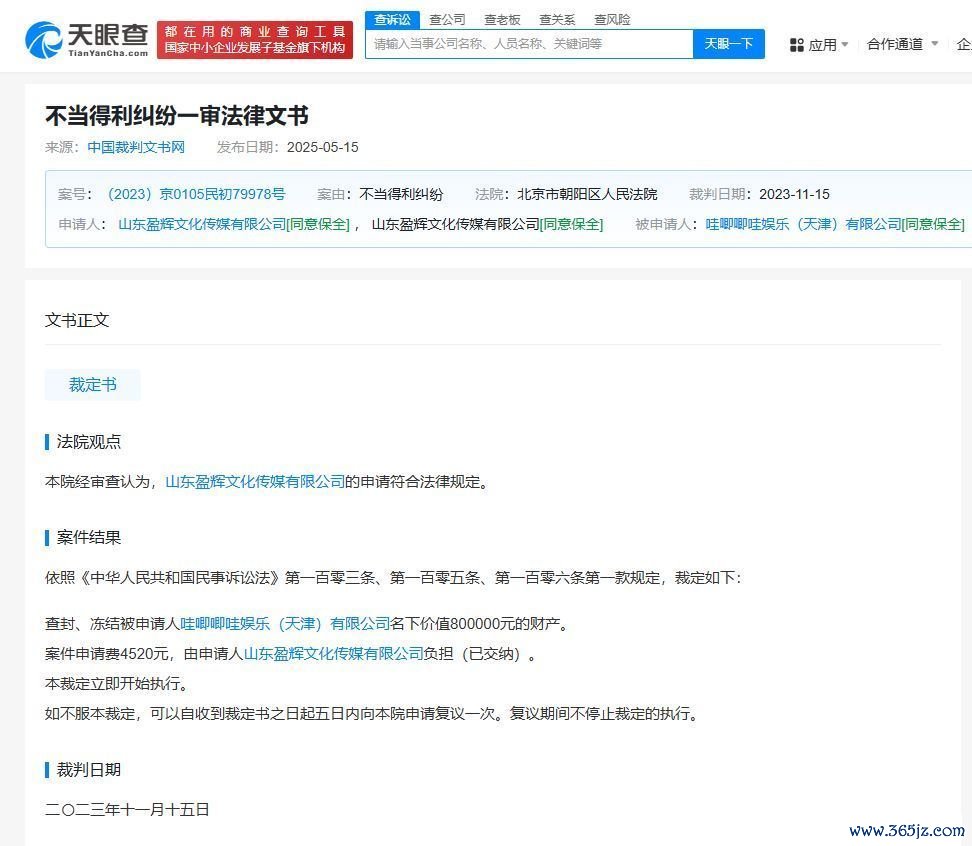Image resolution: width=972 pixels, height=846 pixels.
Task: Select the 查风险 search tab
Action: point(612,19)
